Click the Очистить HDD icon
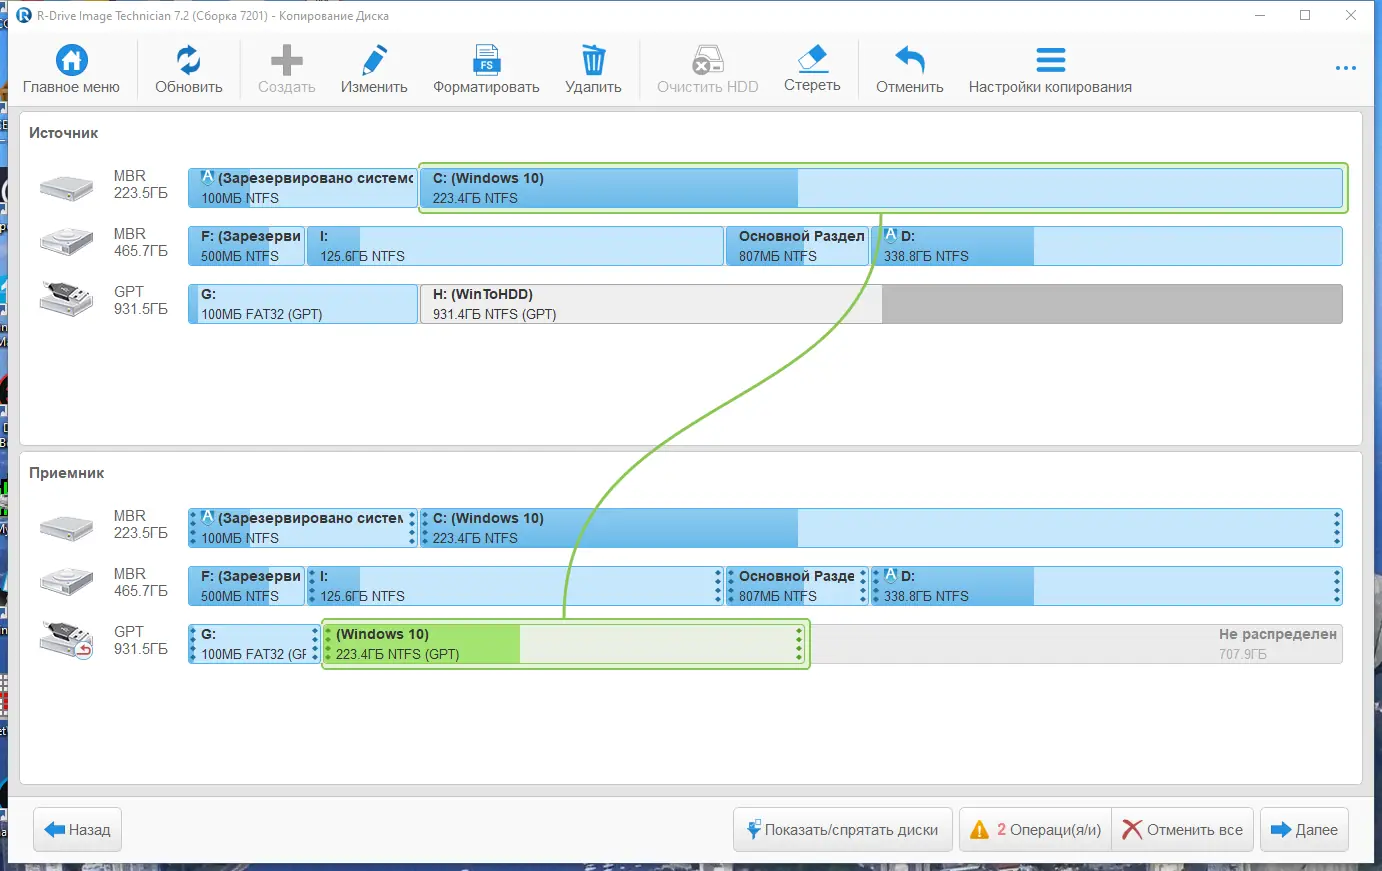The height and width of the screenshot is (871, 1382). [708, 60]
